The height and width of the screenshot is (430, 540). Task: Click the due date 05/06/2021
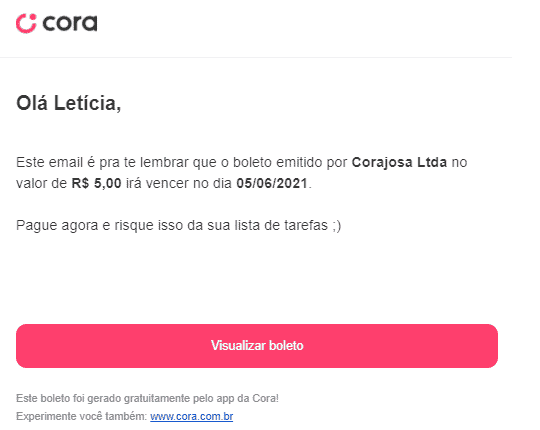click(x=272, y=183)
